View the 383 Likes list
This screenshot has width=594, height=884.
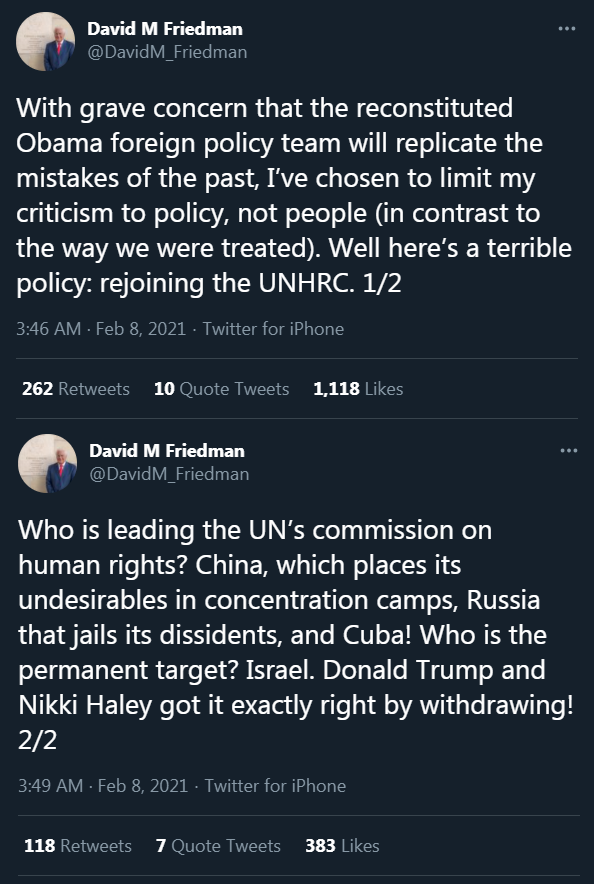342,846
